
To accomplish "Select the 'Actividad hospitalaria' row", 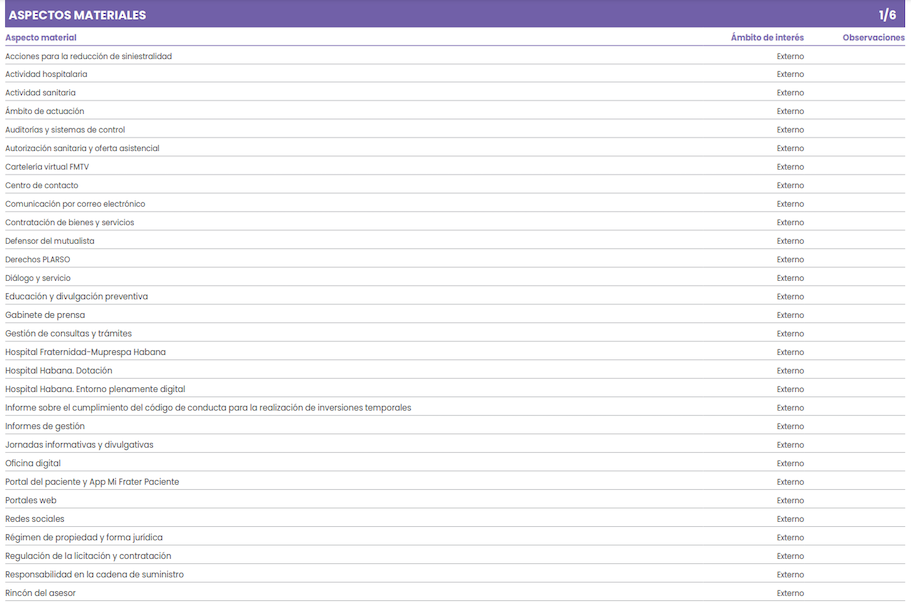I will click(455, 74).
